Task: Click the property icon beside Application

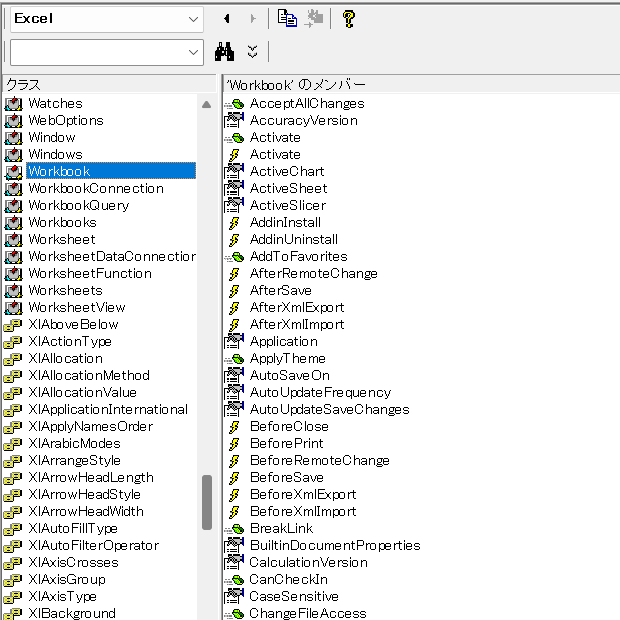Action: pos(234,342)
